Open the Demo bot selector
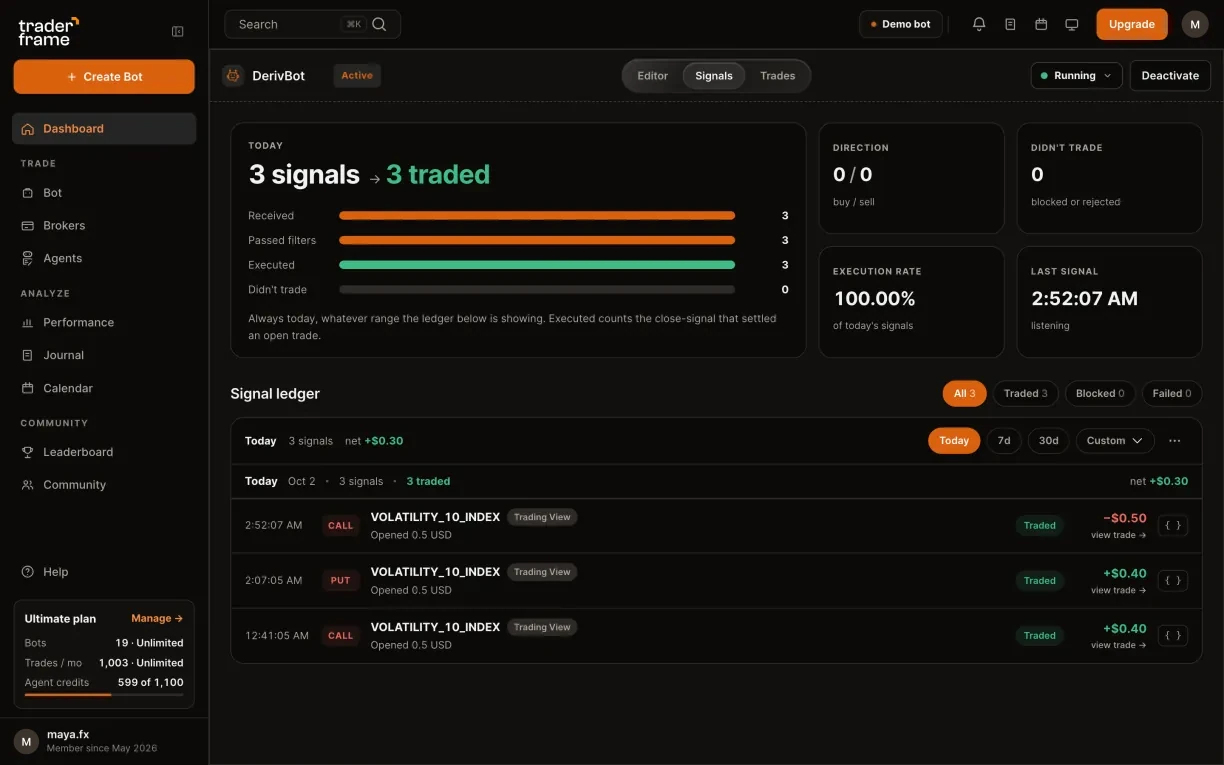This screenshot has width=1224, height=765. (900, 24)
